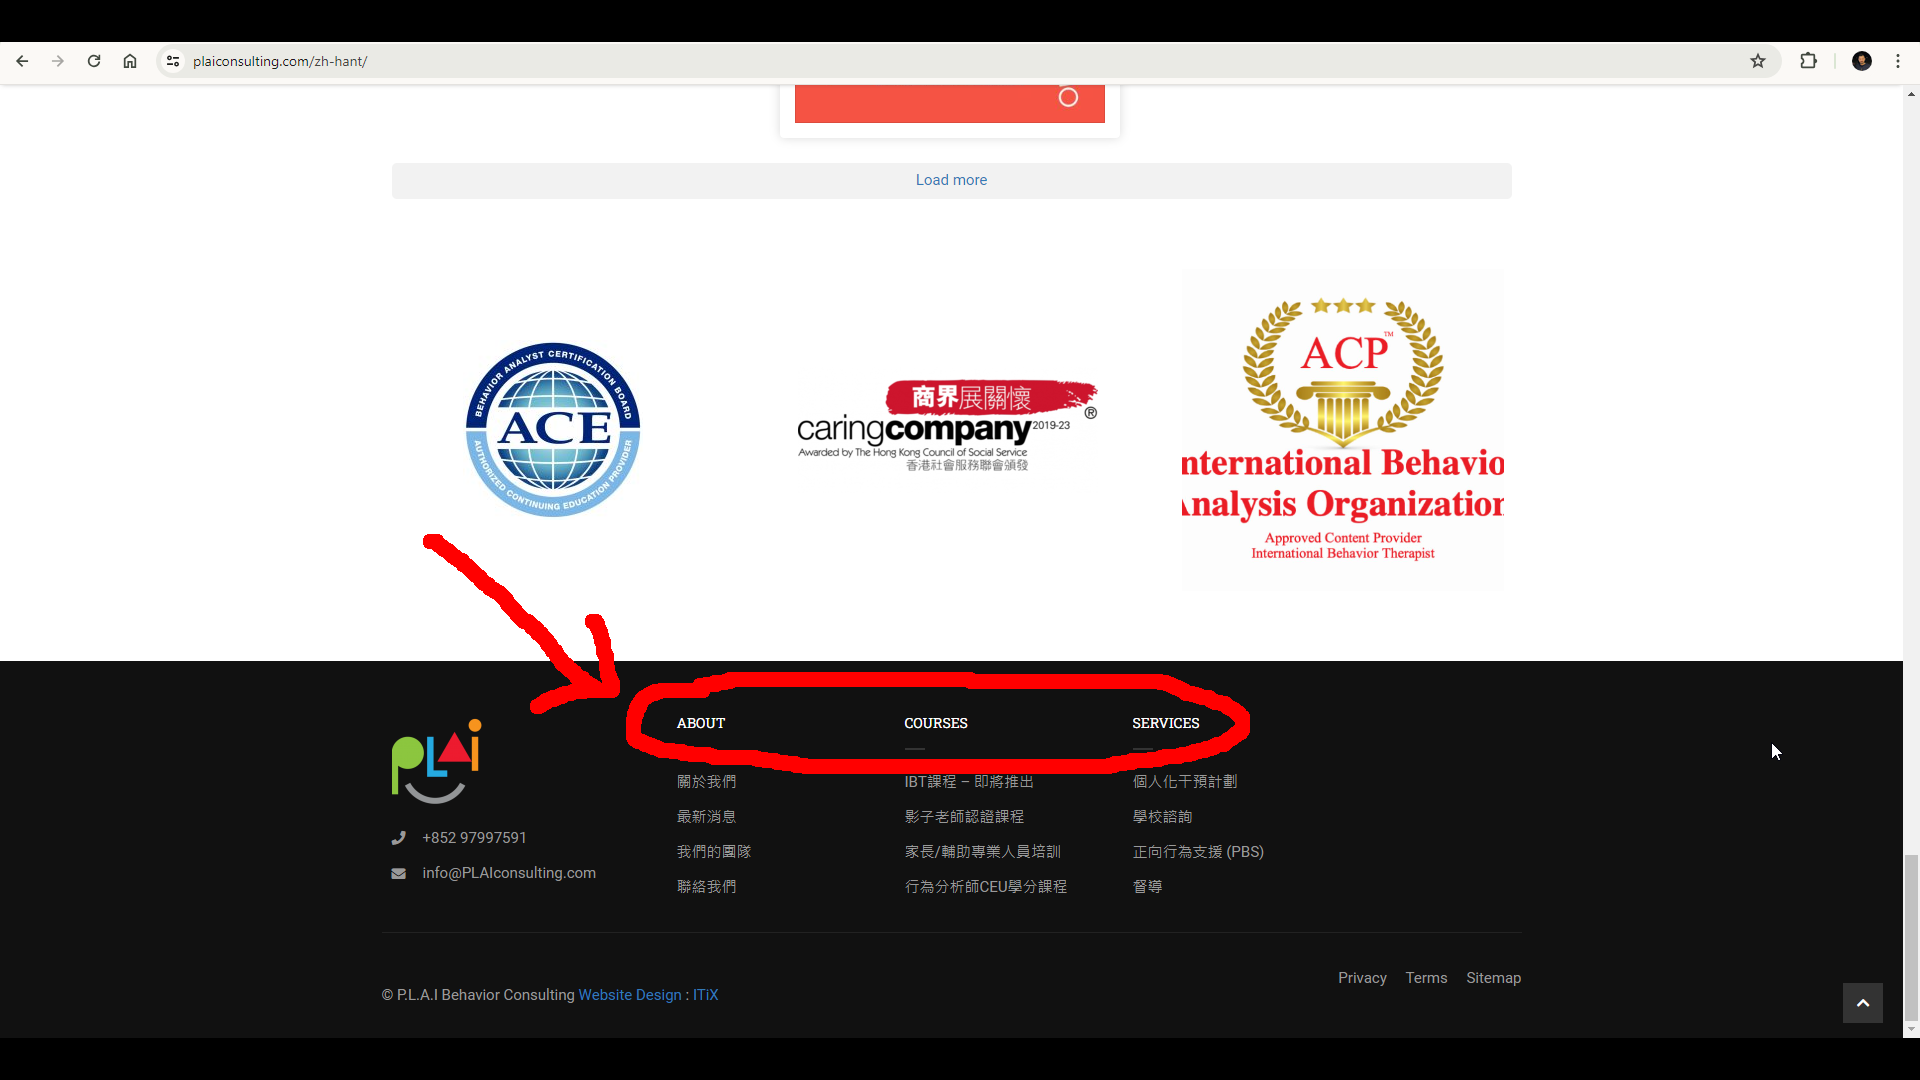Image resolution: width=1920 pixels, height=1080 pixels.
Task: Open site information icon in address bar
Action: click(173, 61)
